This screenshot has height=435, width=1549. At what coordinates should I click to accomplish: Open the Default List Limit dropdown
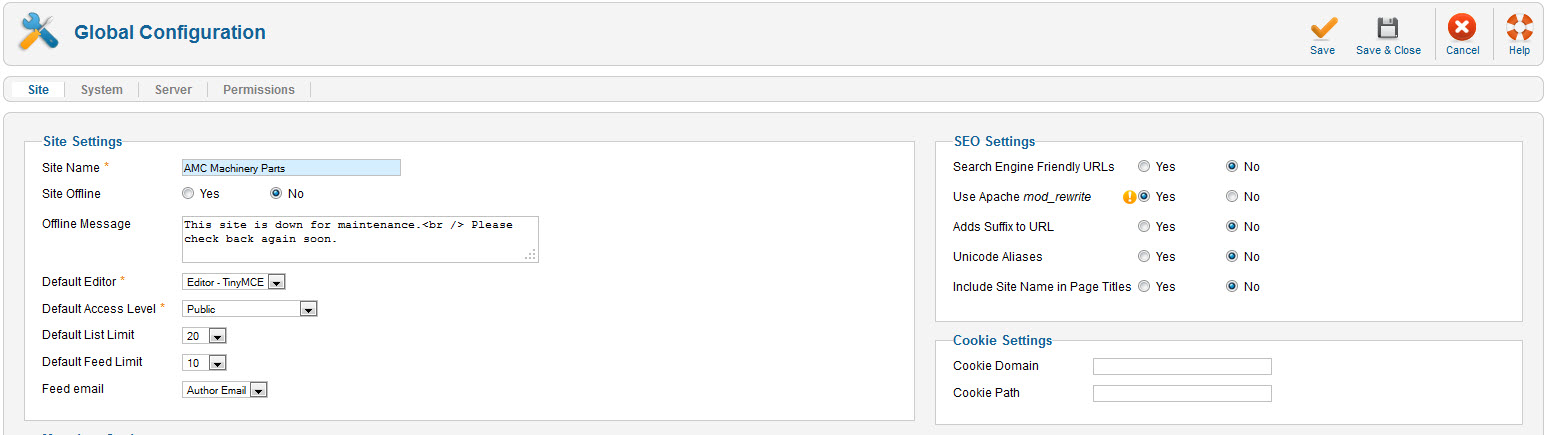[x=204, y=336]
